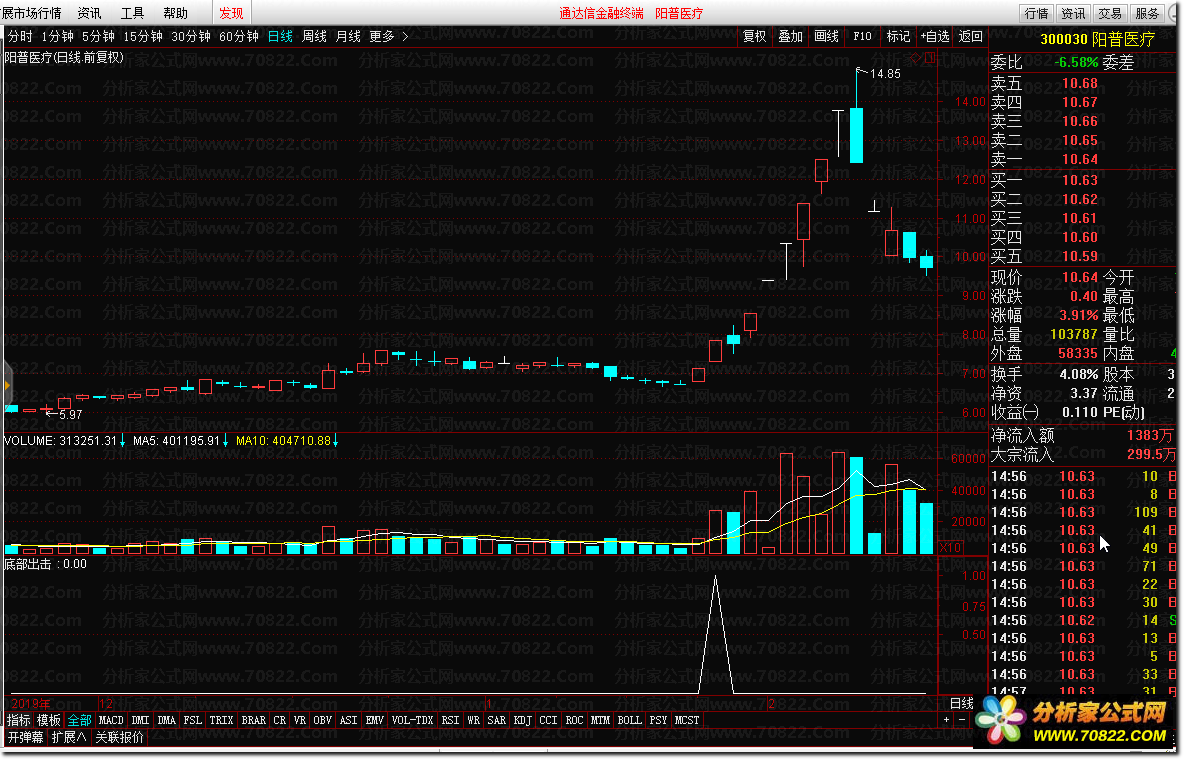Viewport: 1185px width, 760px height.
Task: Switch to 分时 intraday view
Action: click(x=20, y=36)
